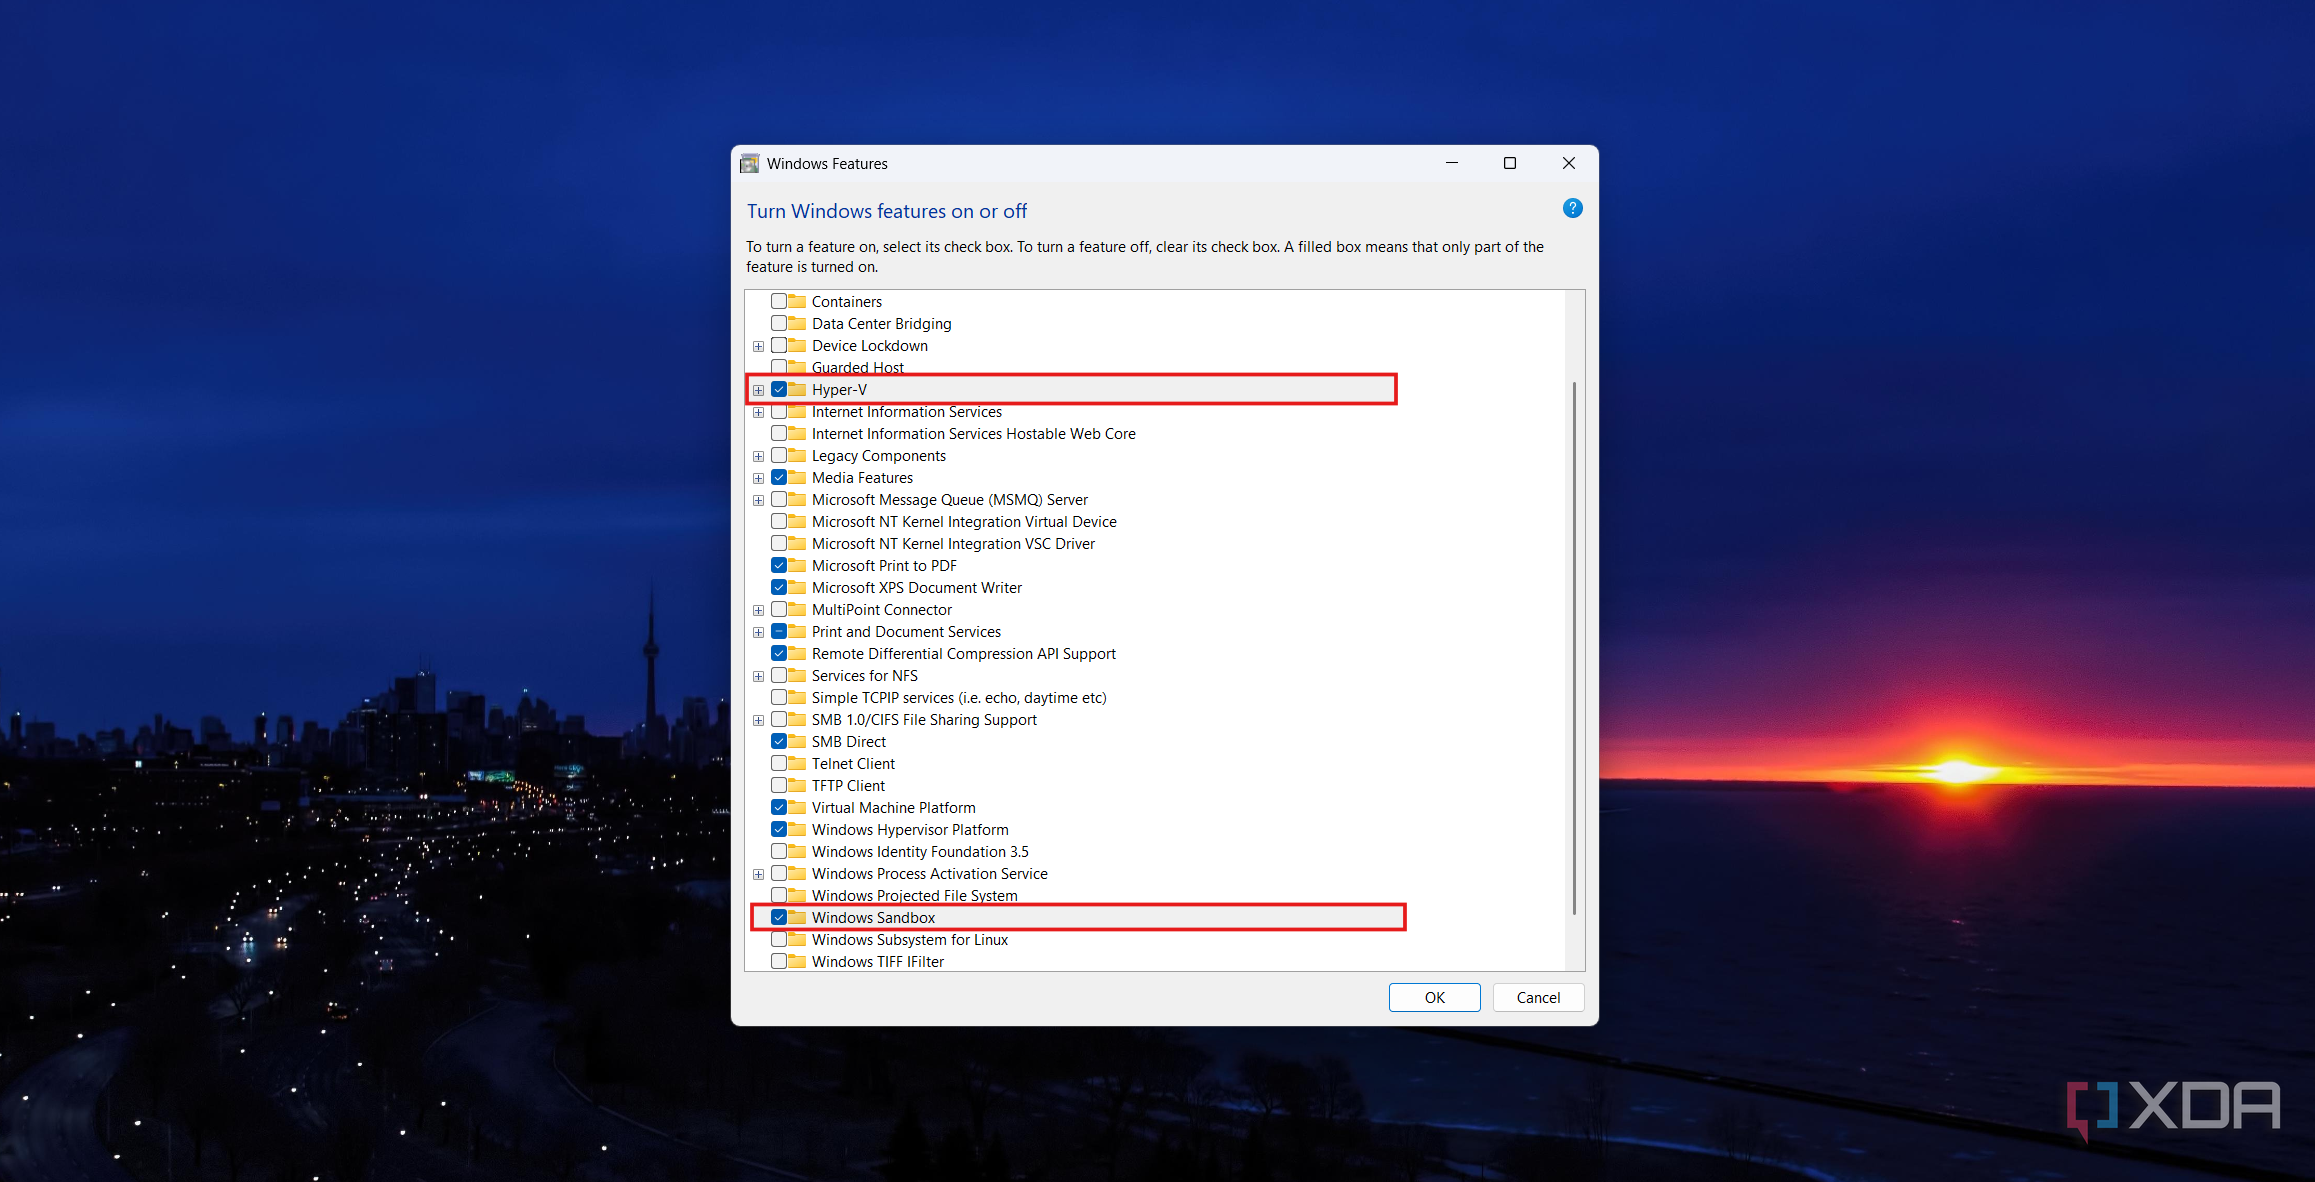Disable the Virtual Machine Platform checkbox
Screen dimensions: 2315x1182
(778, 807)
